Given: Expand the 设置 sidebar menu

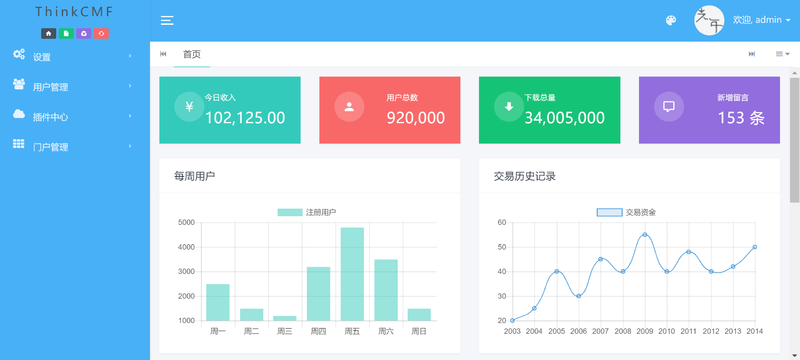Looking at the screenshot, I should tap(75, 57).
